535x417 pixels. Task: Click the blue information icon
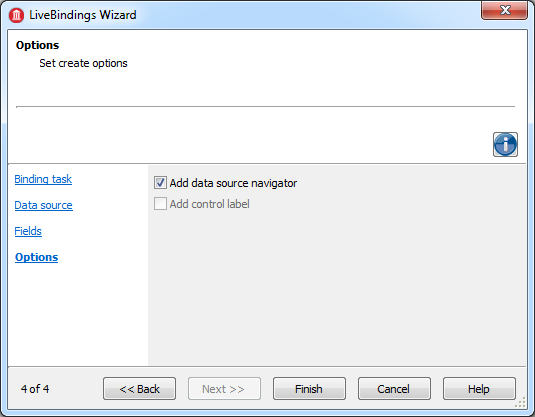[x=505, y=144]
